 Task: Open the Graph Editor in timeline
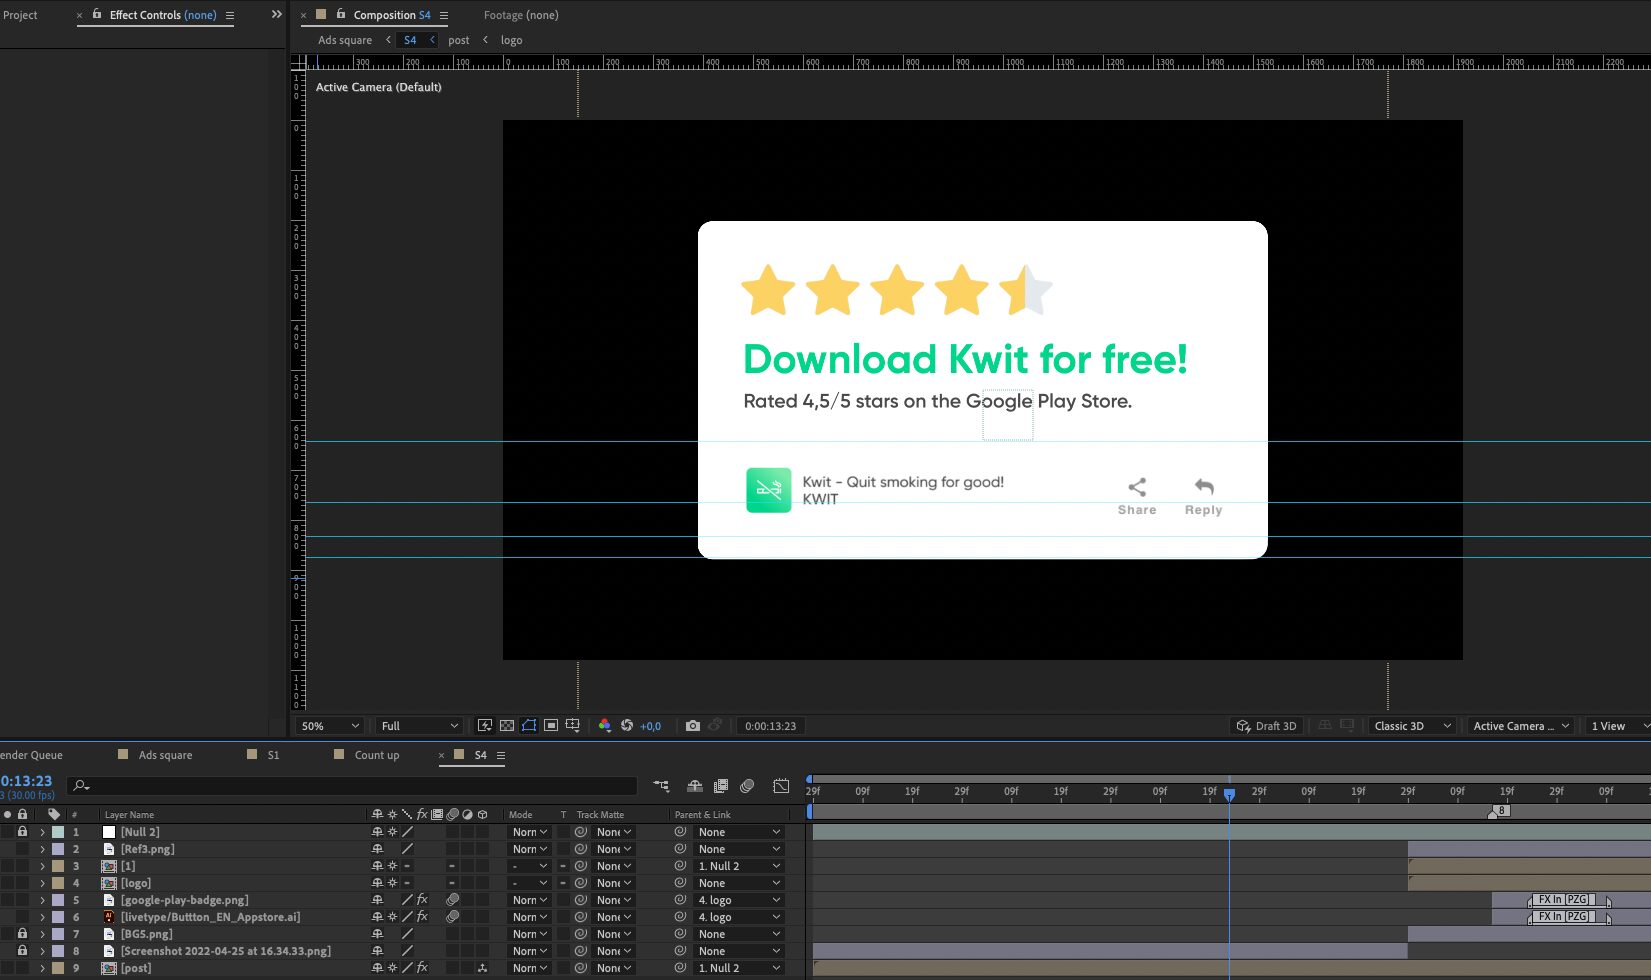(x=781, y=786)
